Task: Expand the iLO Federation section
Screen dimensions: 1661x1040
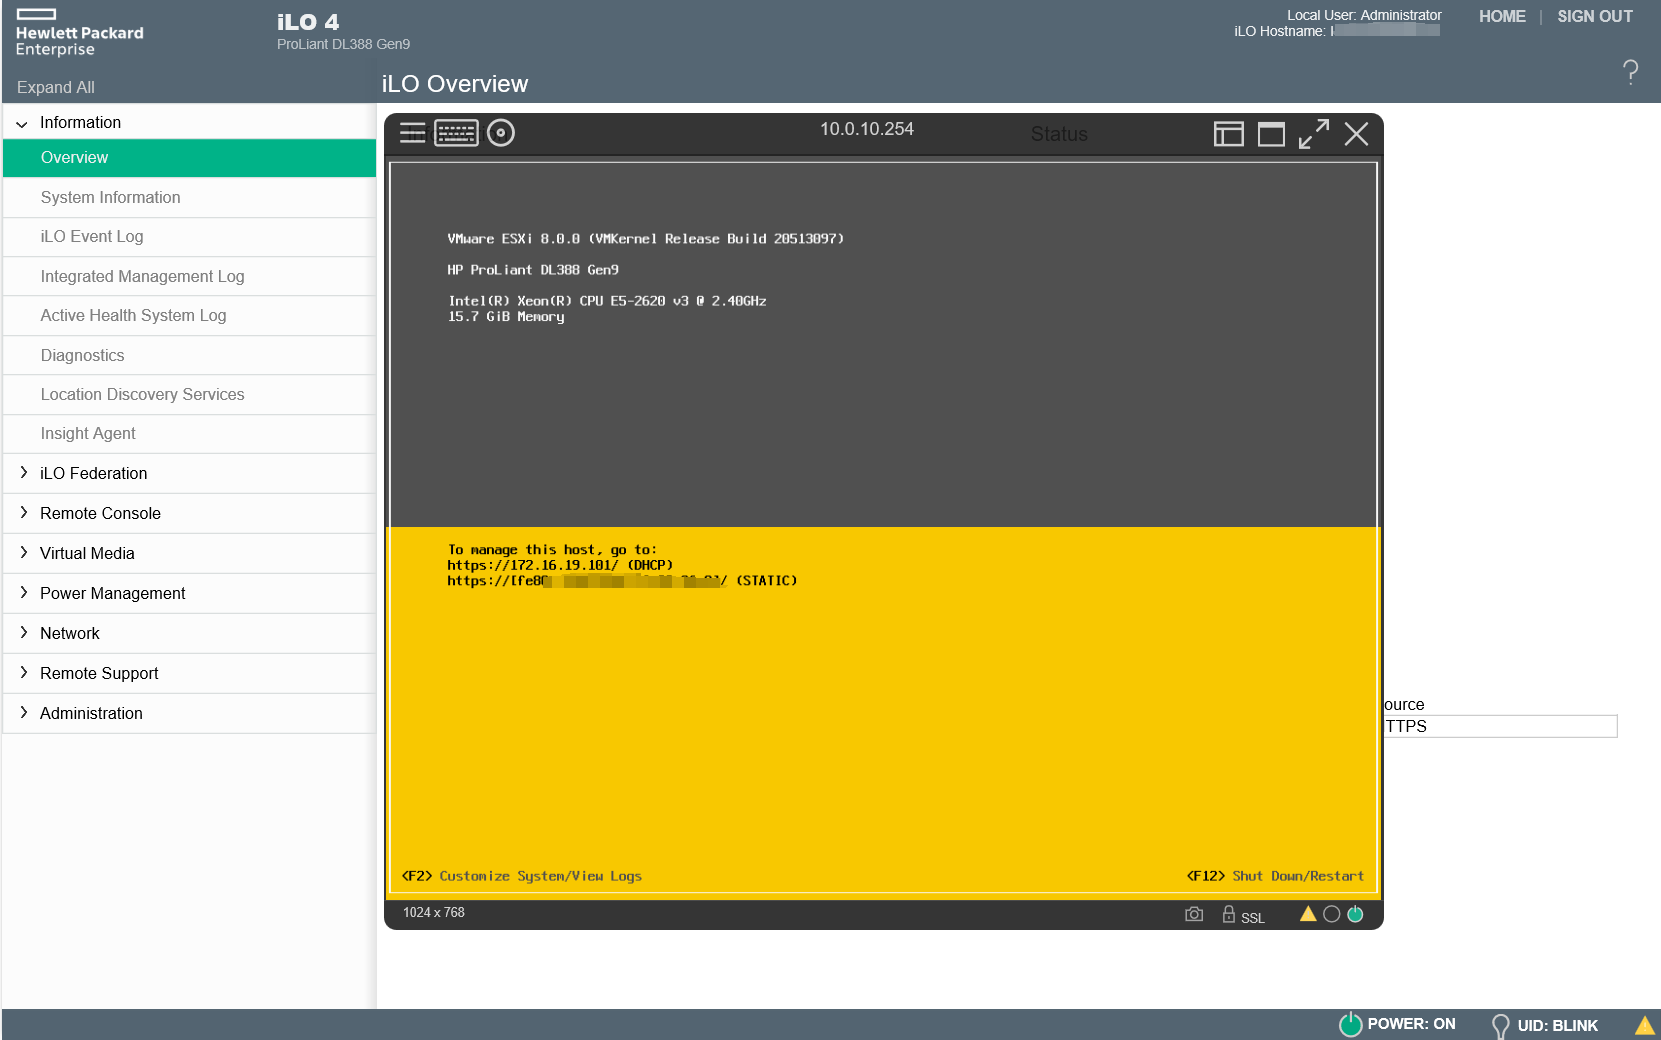Action: (x=93, y=473)
